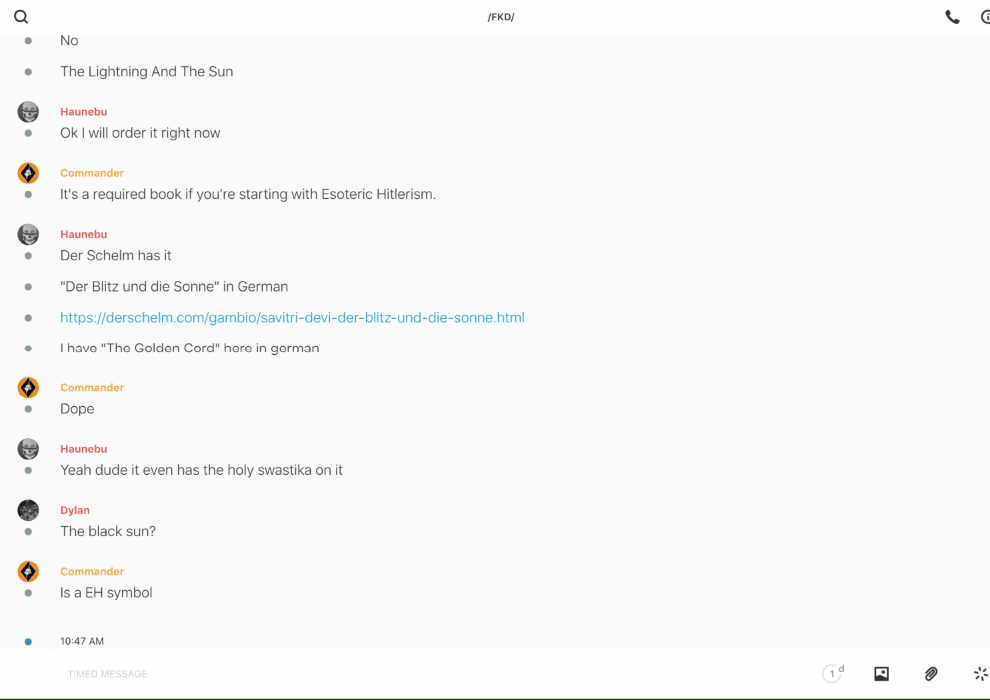Open the search magnifier icon
Screen dimensions: 990x700
tap(21, 17)
